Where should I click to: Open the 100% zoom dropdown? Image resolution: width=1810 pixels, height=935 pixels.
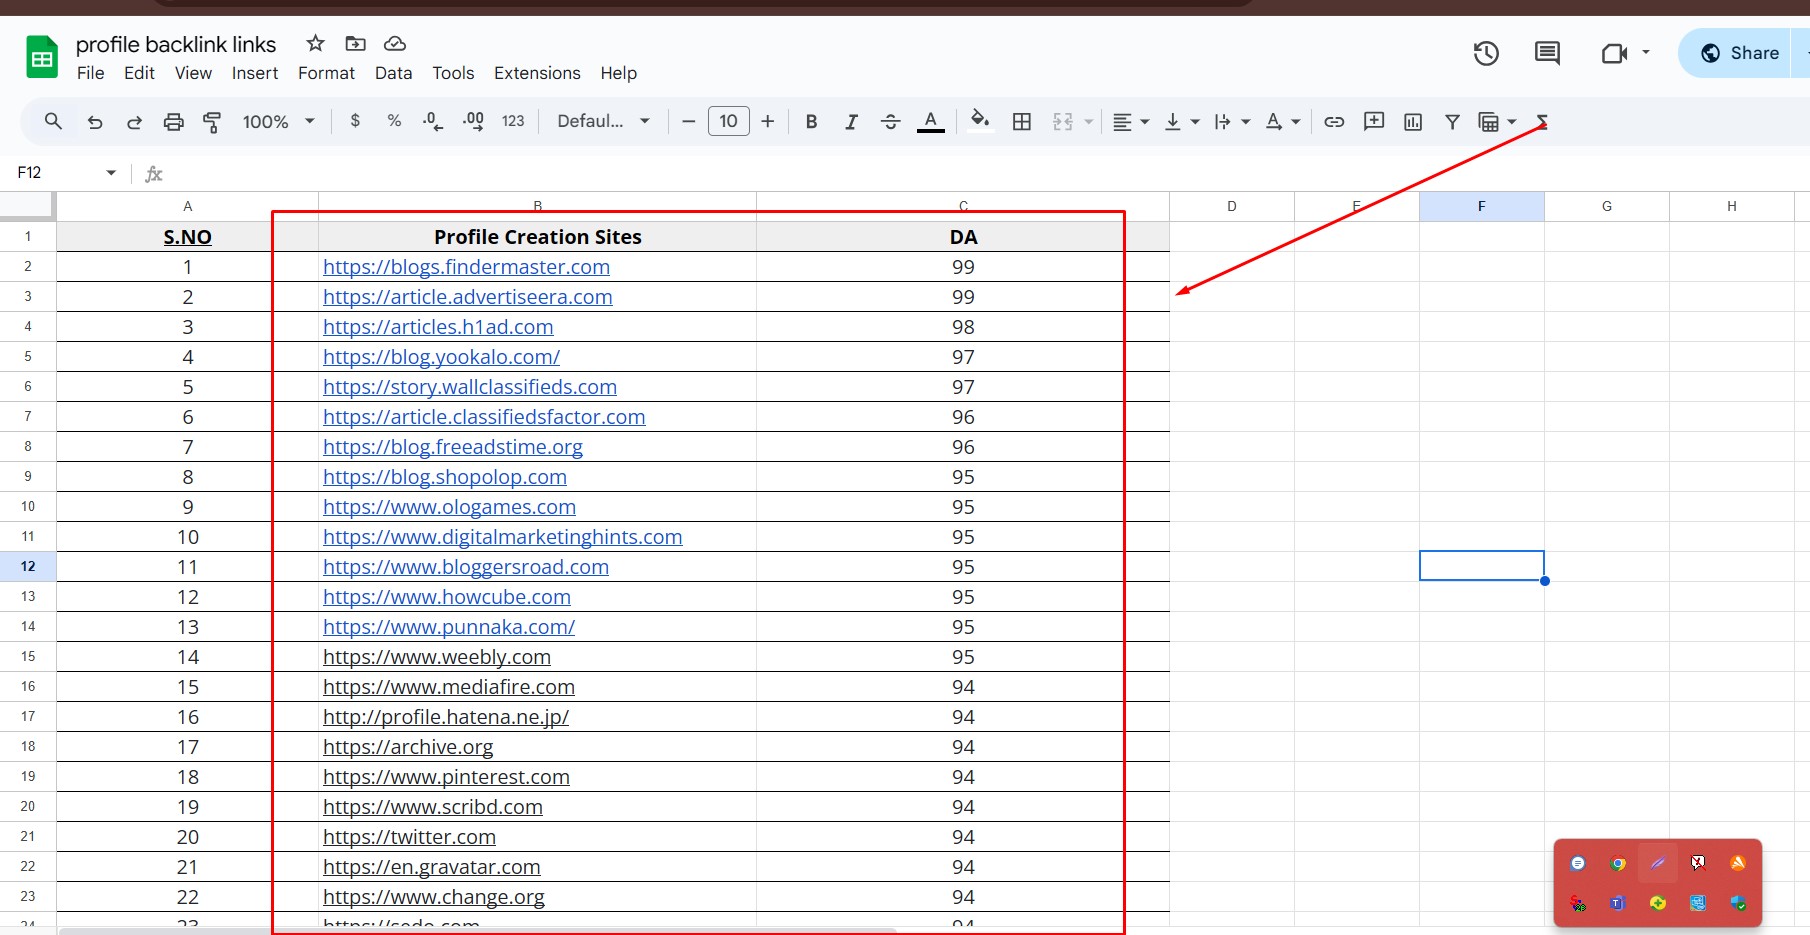279,122
